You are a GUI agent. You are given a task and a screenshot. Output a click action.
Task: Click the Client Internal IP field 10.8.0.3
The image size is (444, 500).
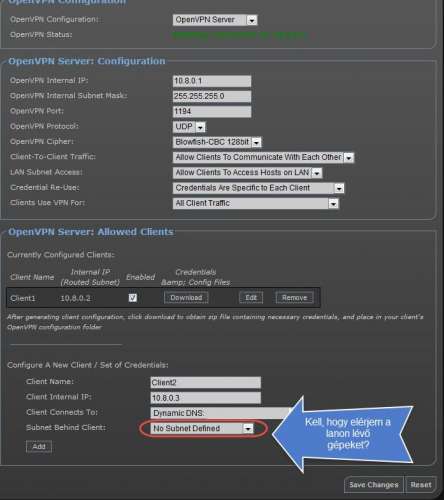click(x=205, y=398)
